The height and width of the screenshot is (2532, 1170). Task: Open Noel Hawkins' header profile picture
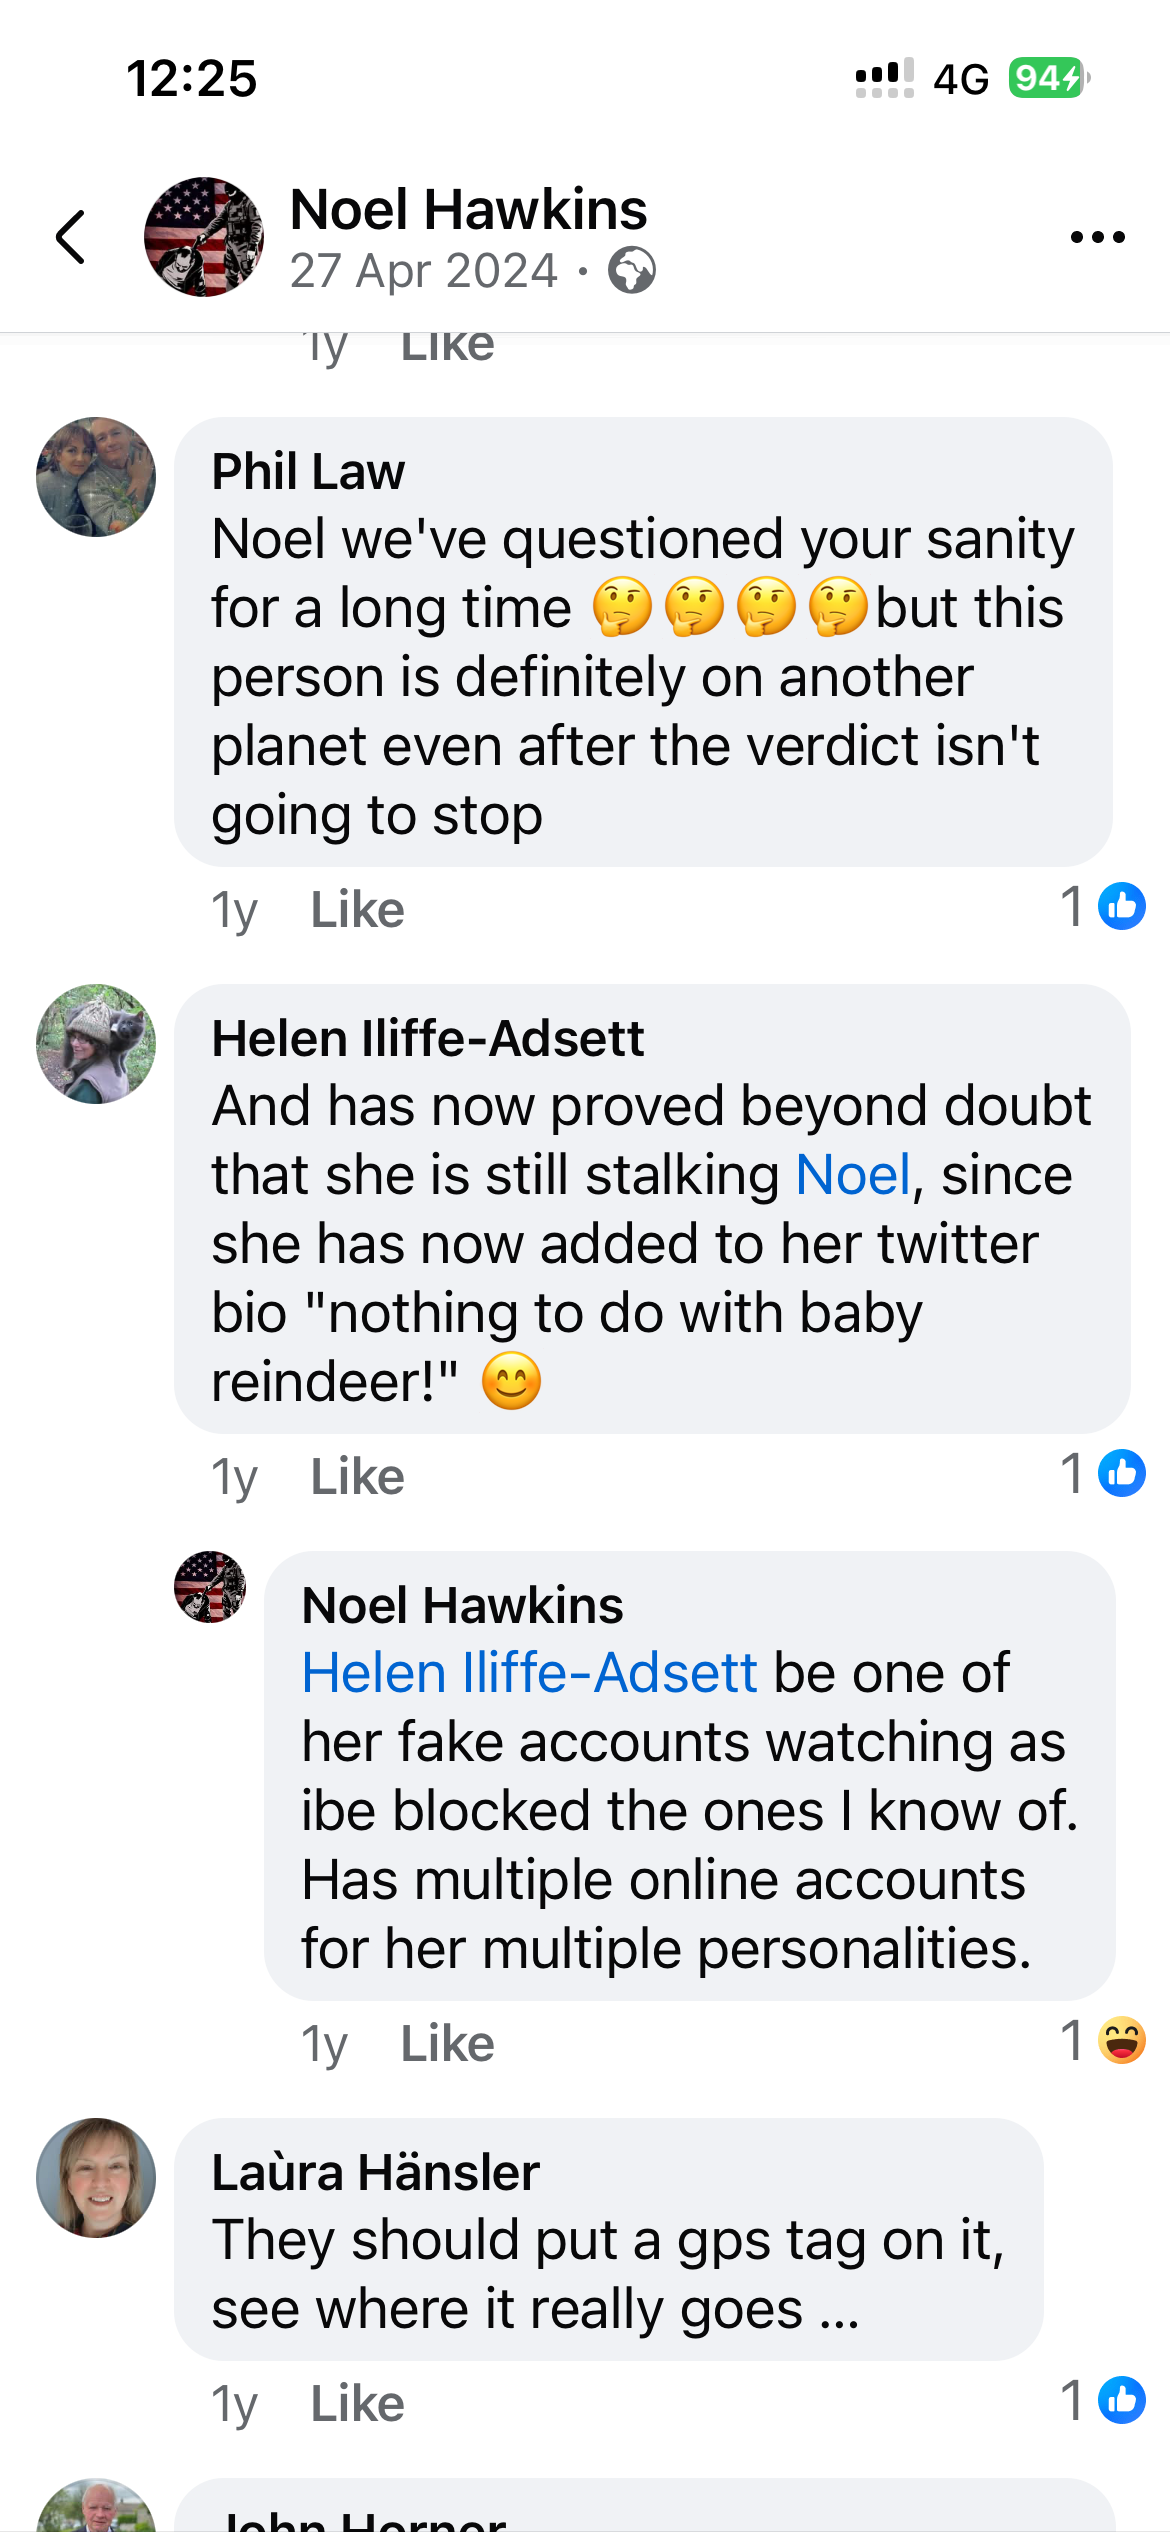coord(204,237)
